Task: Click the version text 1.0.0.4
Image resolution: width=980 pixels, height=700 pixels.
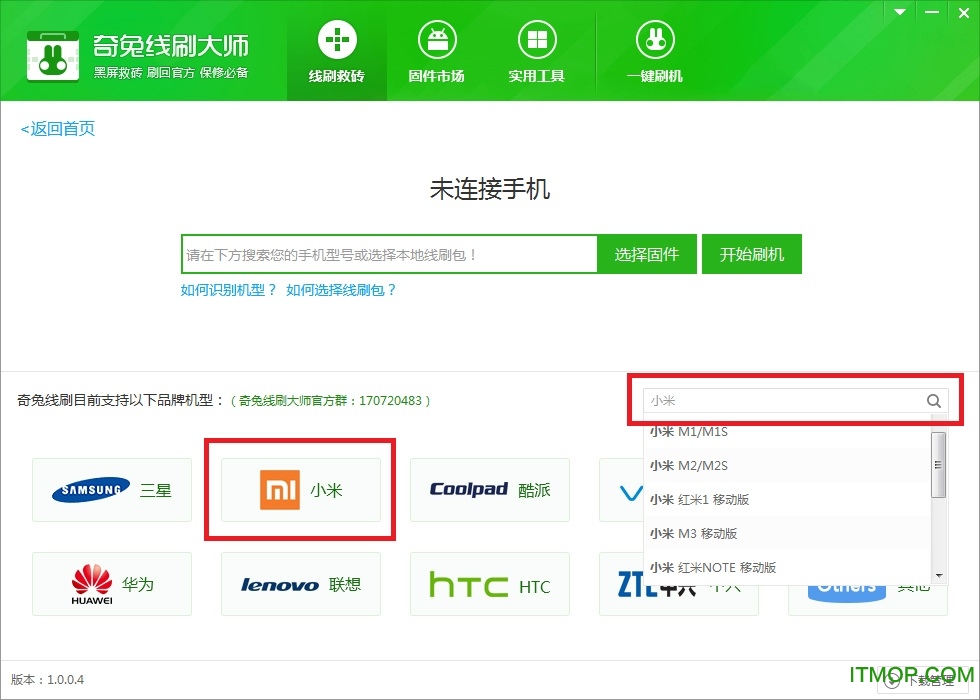Action: point(66,679)
